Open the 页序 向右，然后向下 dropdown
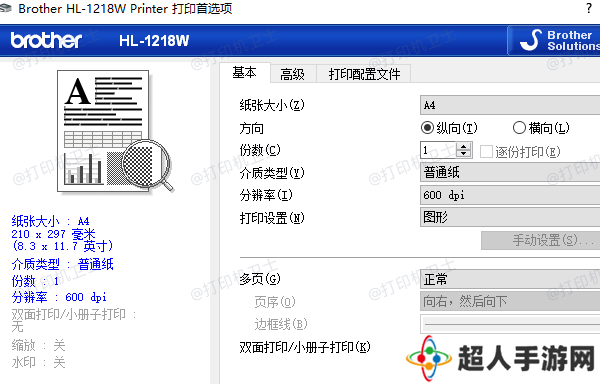Screen dimensions: 600x384 coord(510,301)
